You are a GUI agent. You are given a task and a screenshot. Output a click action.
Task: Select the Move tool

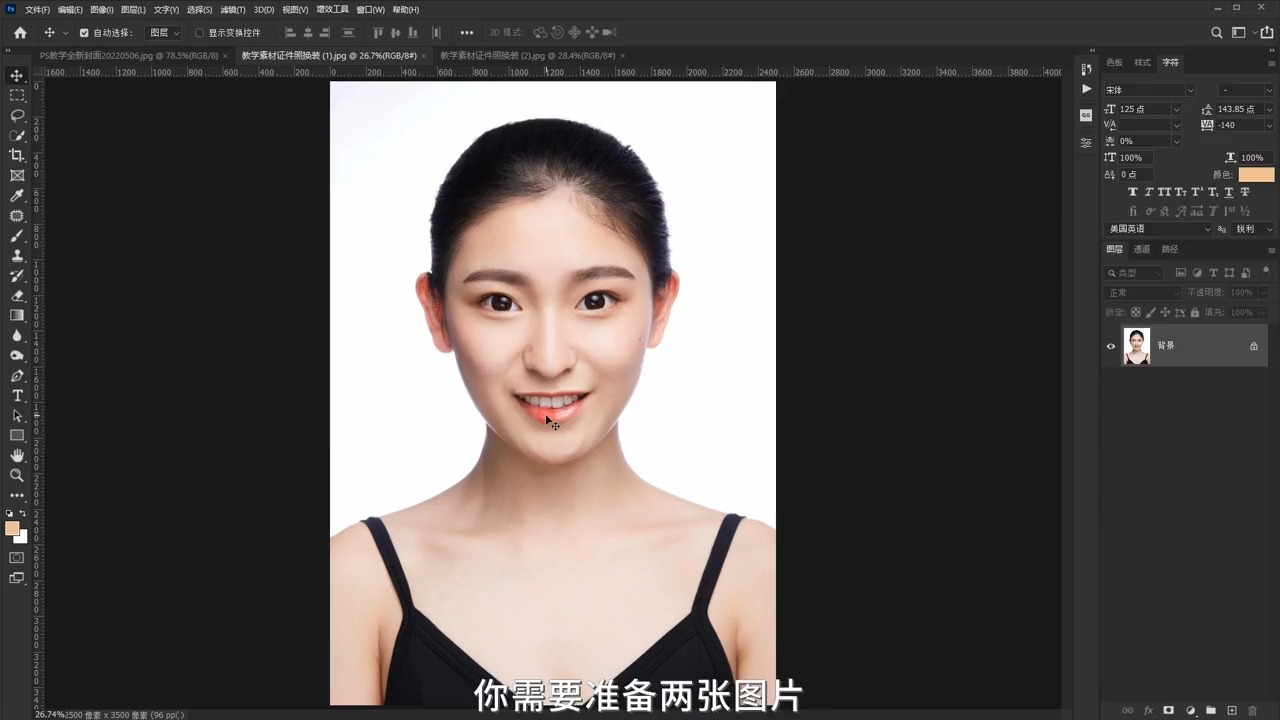click(16, 76)
